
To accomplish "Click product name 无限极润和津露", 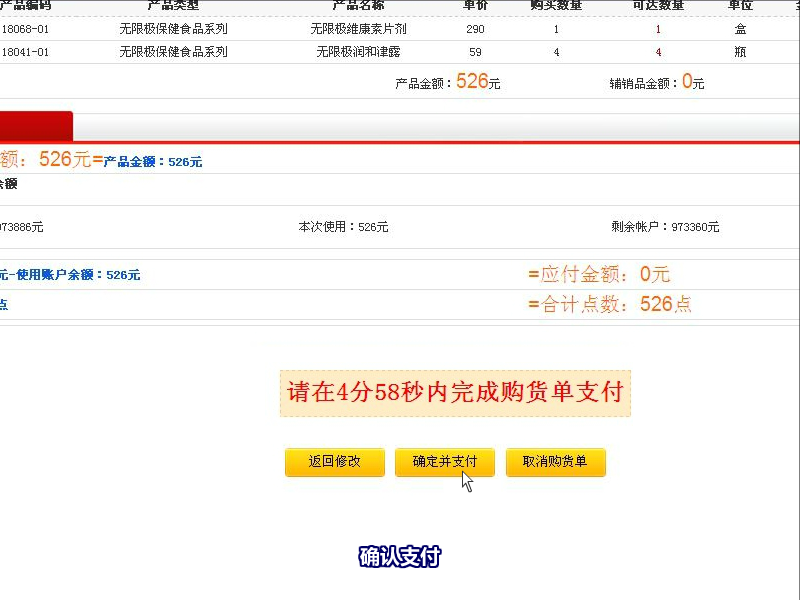I will pos(358,52).
